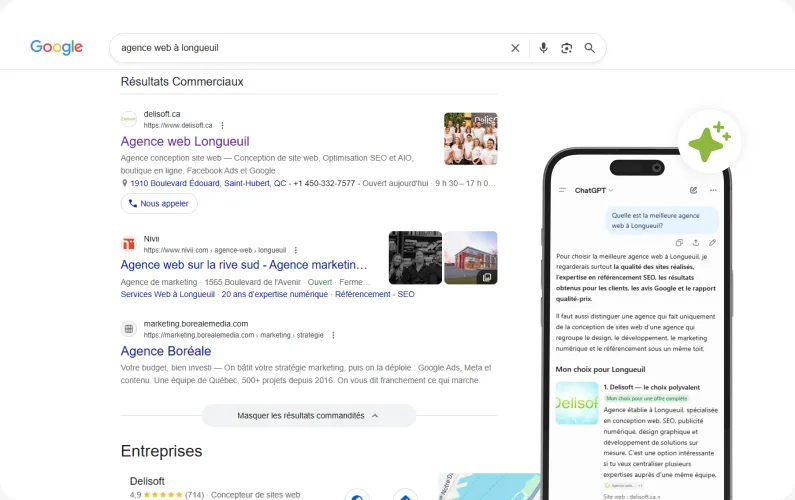Screen dimensions: 795x500
Task: Click the edit pencil icon under the ChatGPT question bubble
Action: point(712,242)
